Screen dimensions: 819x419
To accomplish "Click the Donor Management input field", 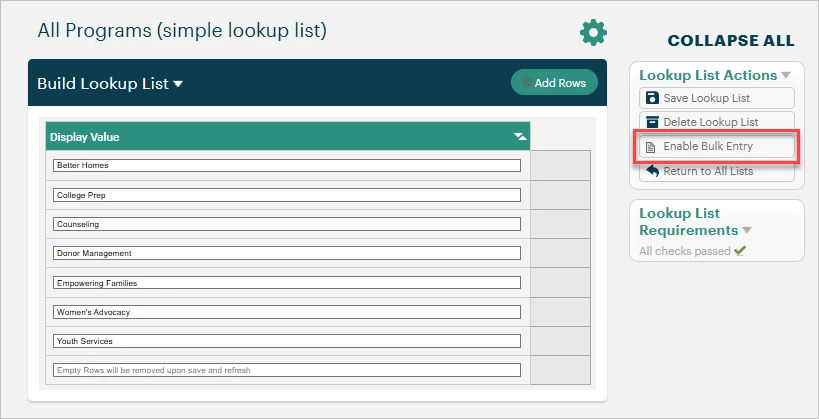I will 287,253.
